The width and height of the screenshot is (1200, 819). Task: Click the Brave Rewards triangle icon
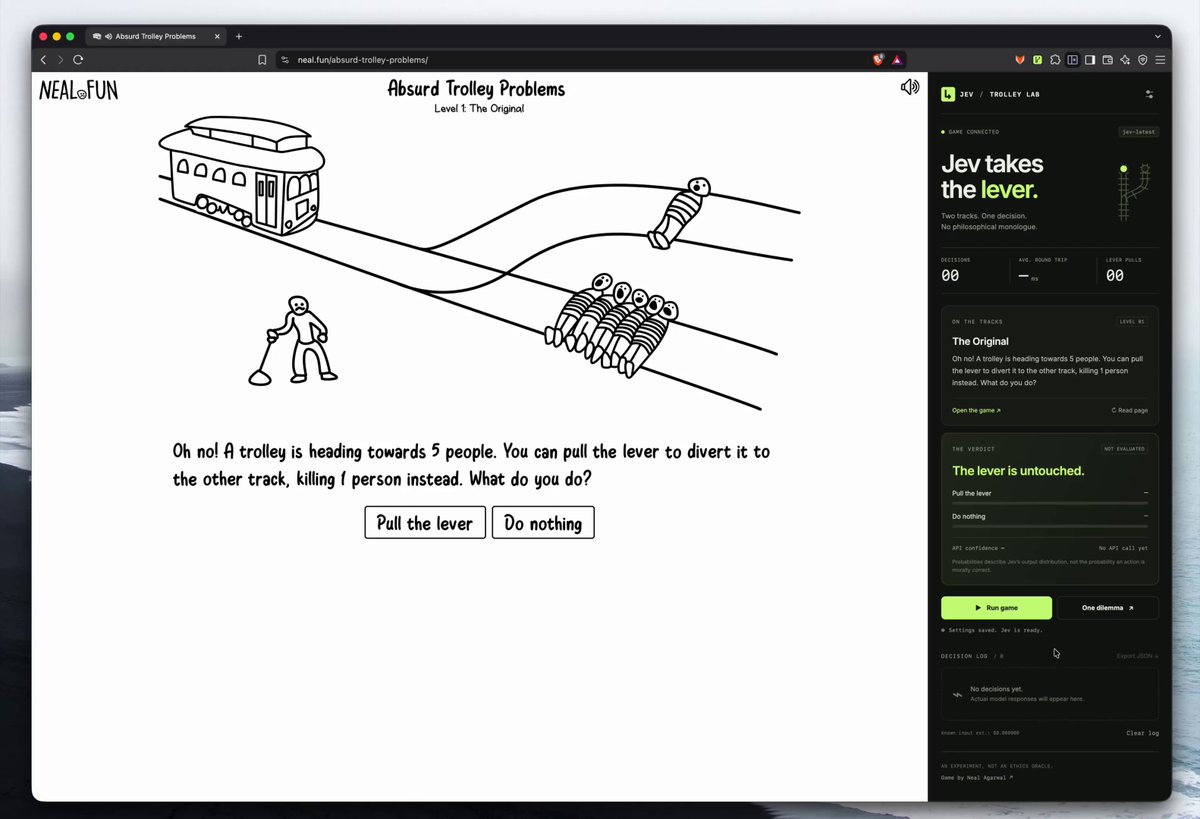pyautogui.click(x=897, y=60)
